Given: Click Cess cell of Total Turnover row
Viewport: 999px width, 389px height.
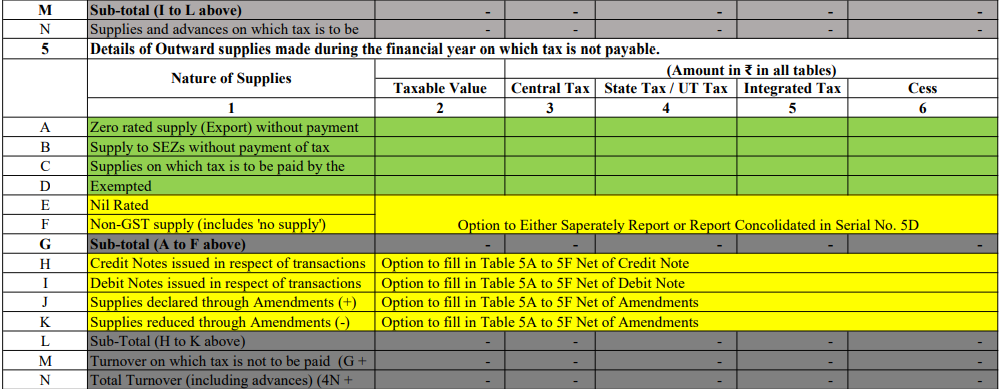Looking at the screenshot, I should point(923,380).
